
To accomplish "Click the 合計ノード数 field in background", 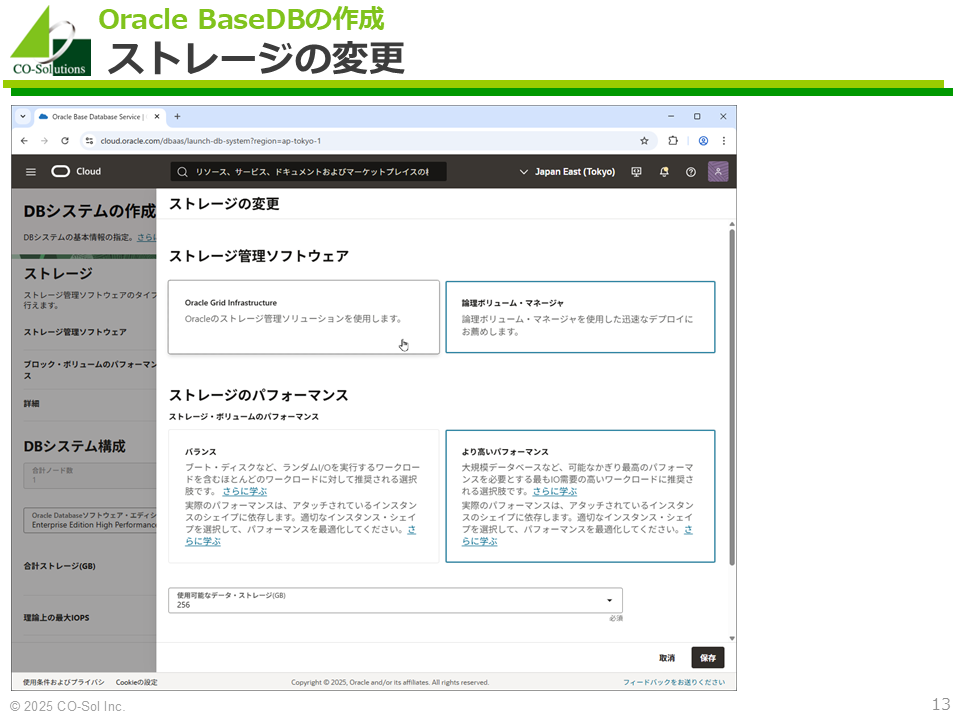I will tap(90, 475).
